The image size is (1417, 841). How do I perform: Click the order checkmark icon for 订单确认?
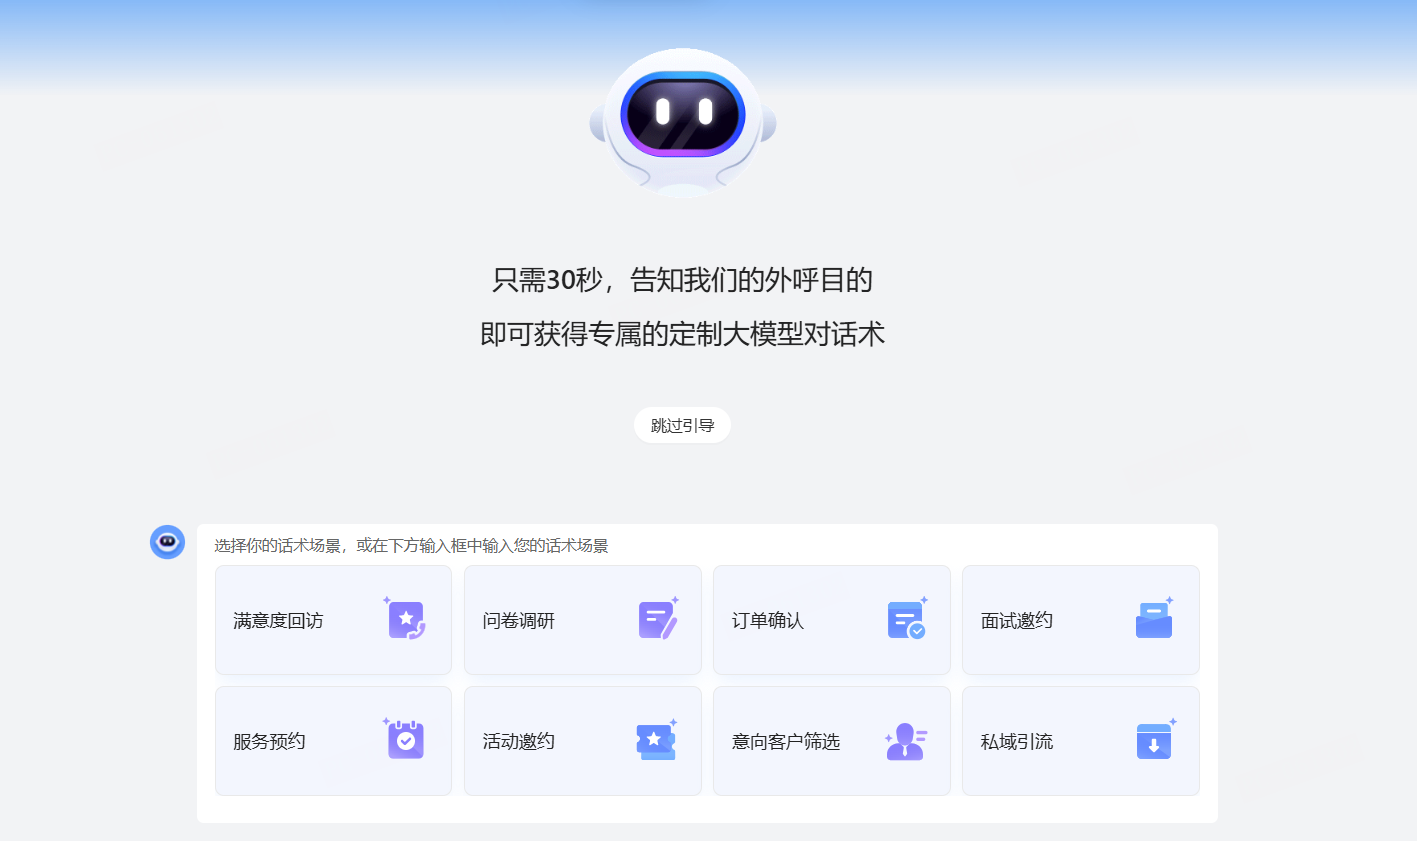(x=906, y=619)
